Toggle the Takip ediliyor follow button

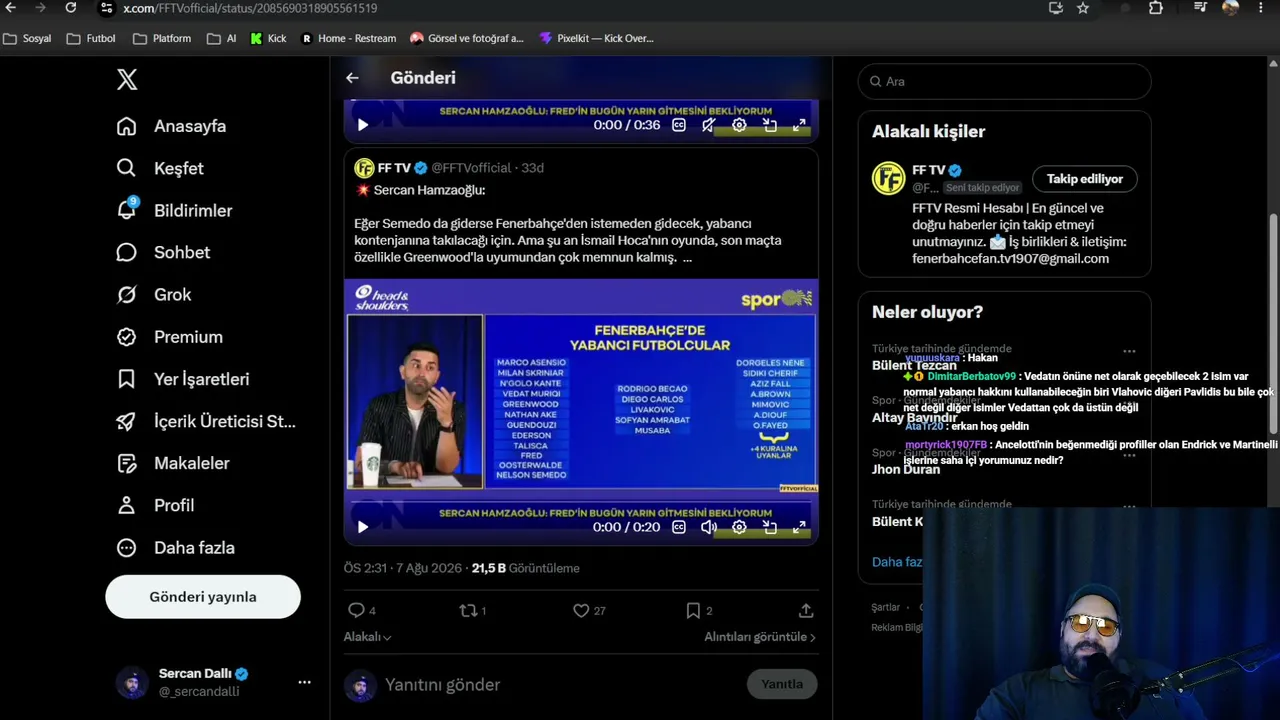[x=1085, y=179]
